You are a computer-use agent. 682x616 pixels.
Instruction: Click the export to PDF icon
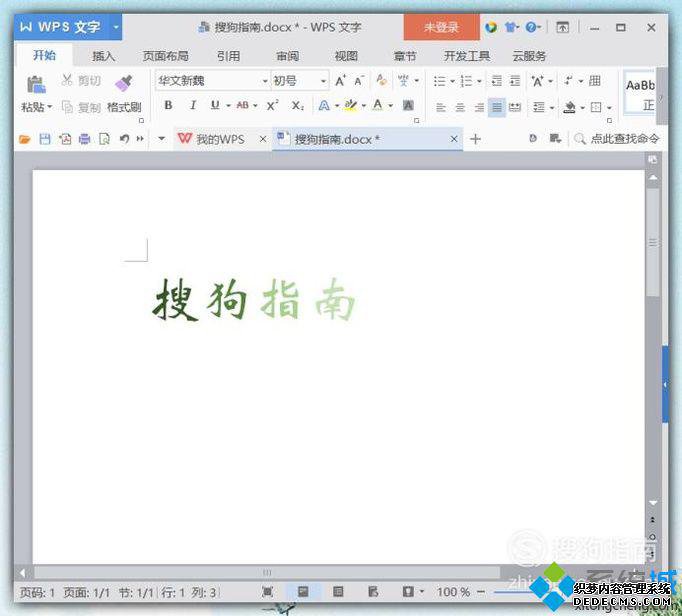click(x=65, y=139)
